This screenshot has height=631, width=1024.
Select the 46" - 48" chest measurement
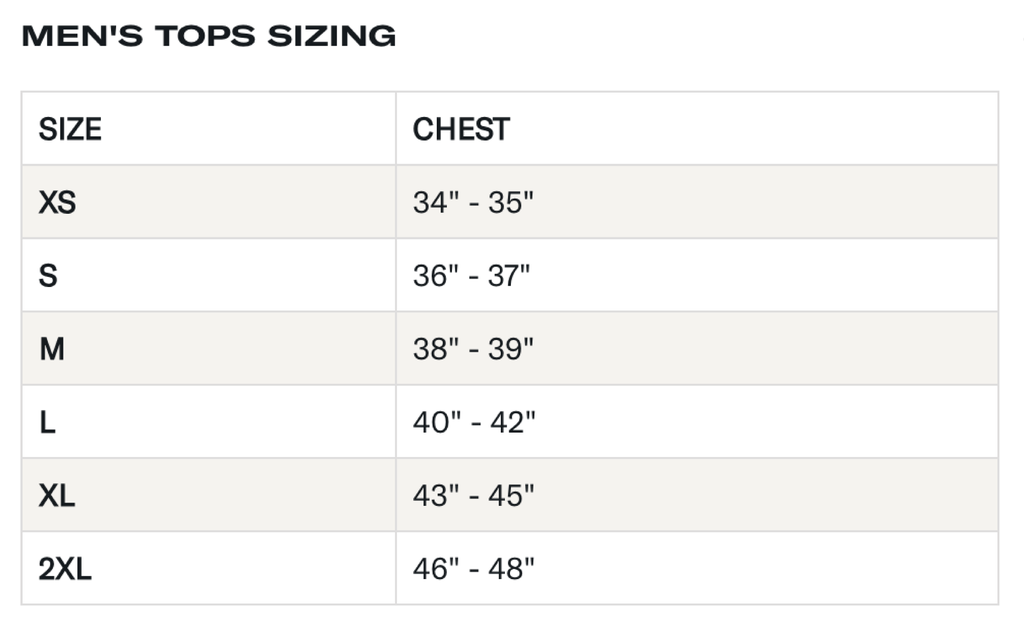pos(474,569)
